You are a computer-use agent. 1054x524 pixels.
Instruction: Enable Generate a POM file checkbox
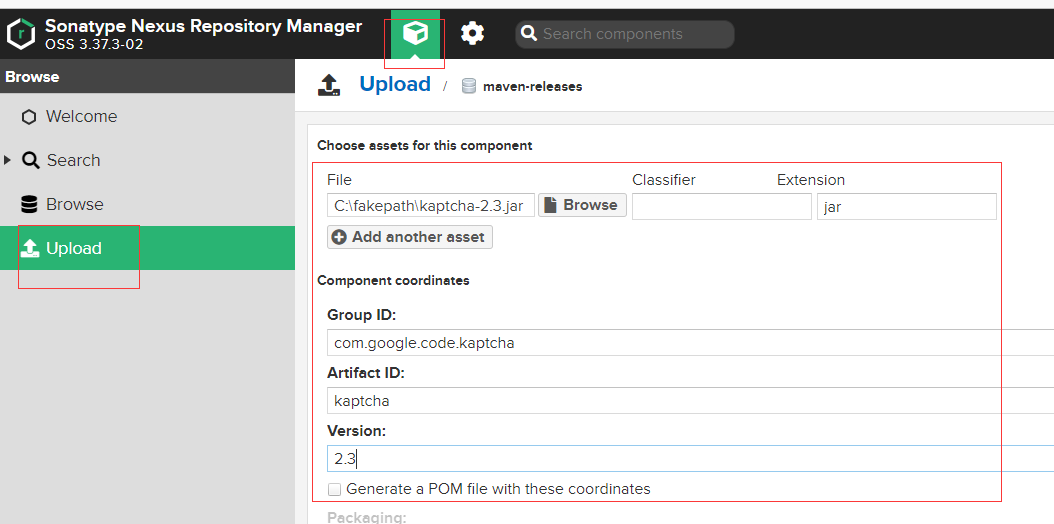[x=335, y=489]
